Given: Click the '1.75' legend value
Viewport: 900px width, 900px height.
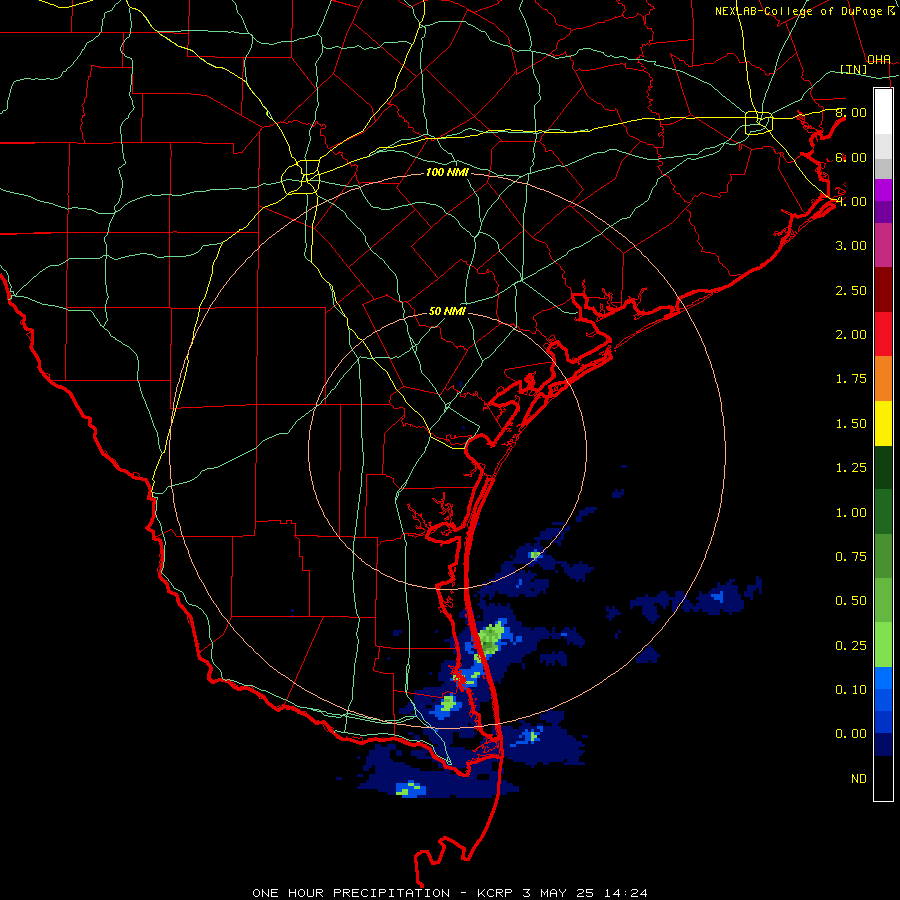Looking at the screenshot, I should pos(851,379).
